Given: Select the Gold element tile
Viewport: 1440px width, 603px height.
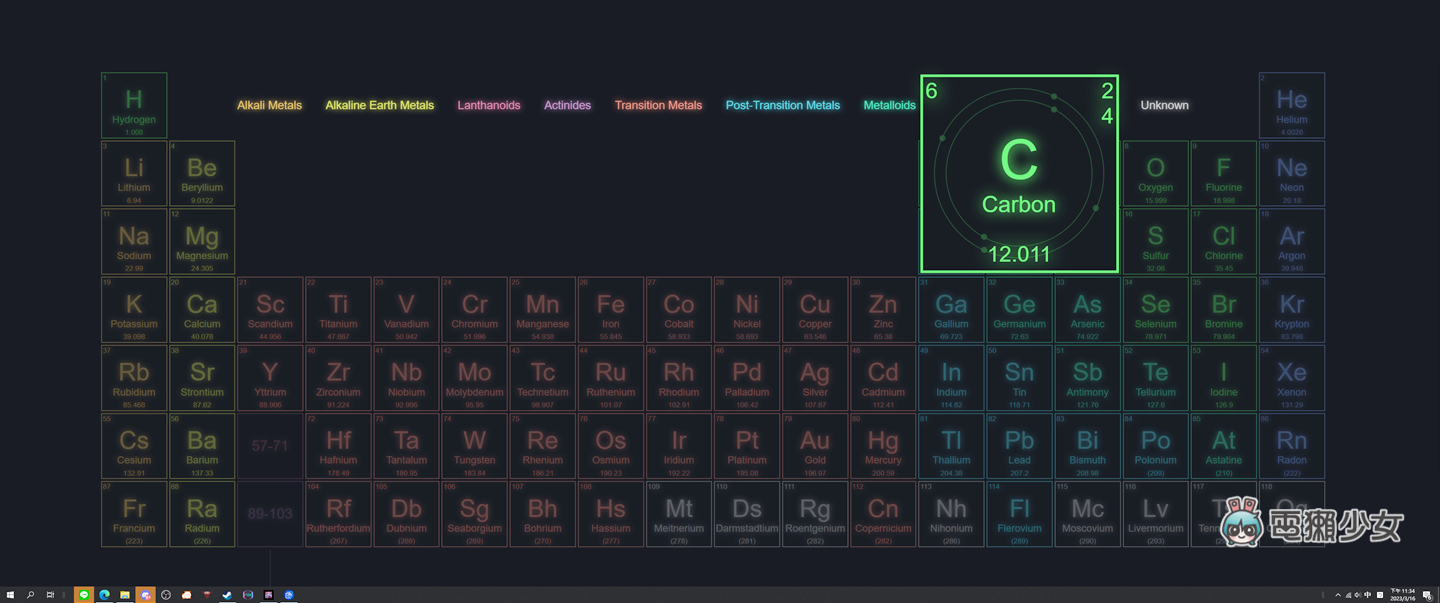Looking at the screenshot, I should pos(814,445).
